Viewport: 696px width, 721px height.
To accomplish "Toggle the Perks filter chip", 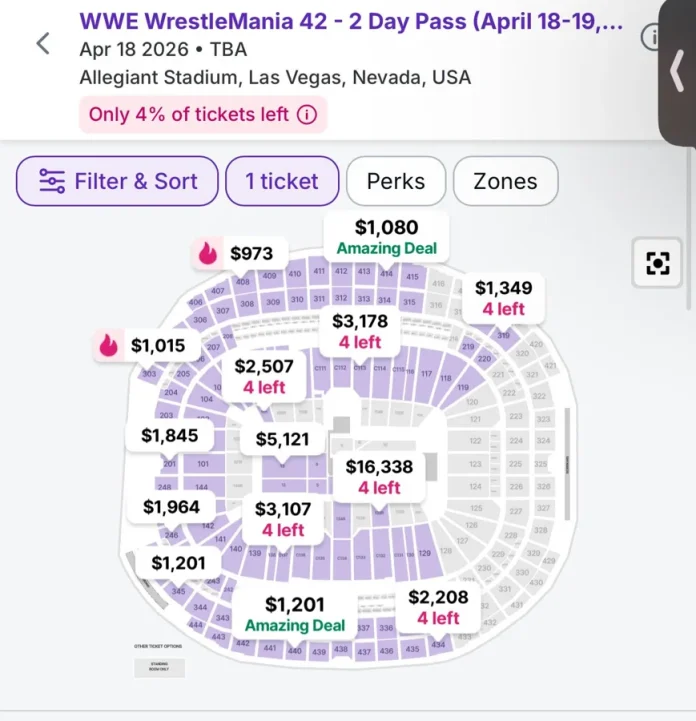I will point(396,181).
